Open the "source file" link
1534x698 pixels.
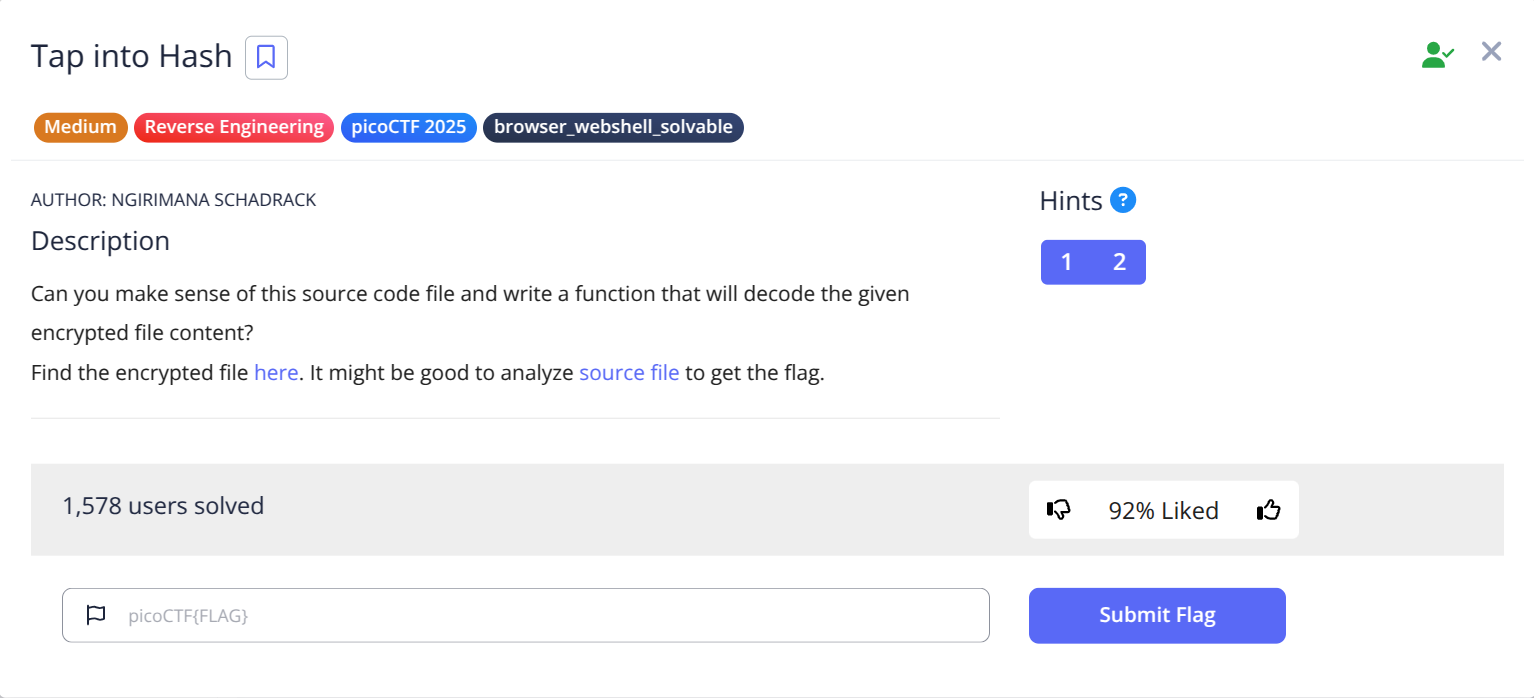(x=629, y=373)
